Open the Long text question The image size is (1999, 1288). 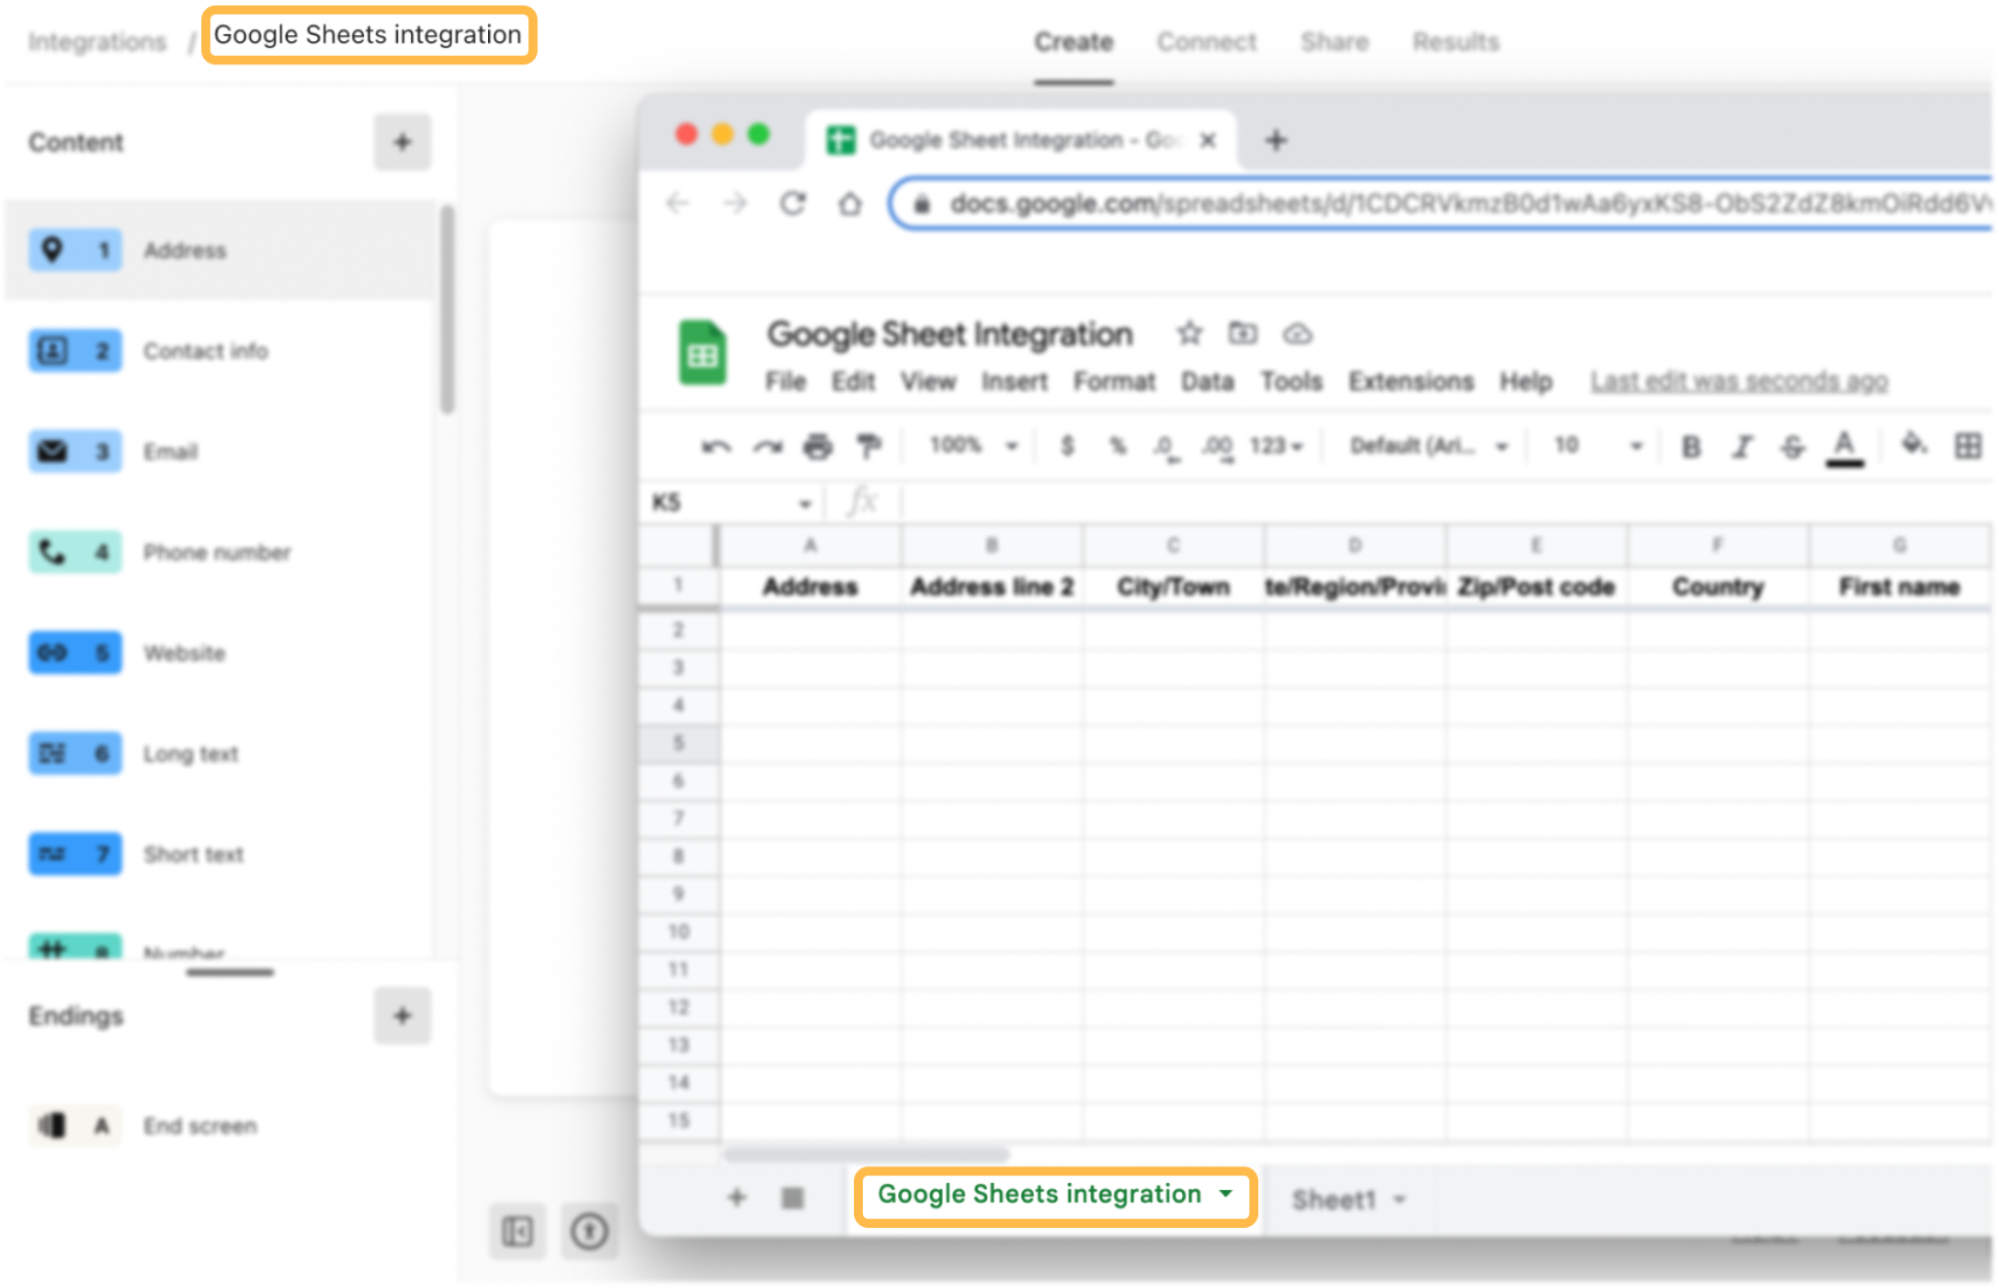click(x=222, y=754)
